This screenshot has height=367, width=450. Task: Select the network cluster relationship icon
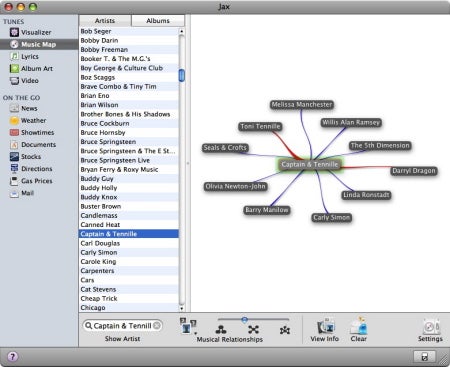(285, 330)
